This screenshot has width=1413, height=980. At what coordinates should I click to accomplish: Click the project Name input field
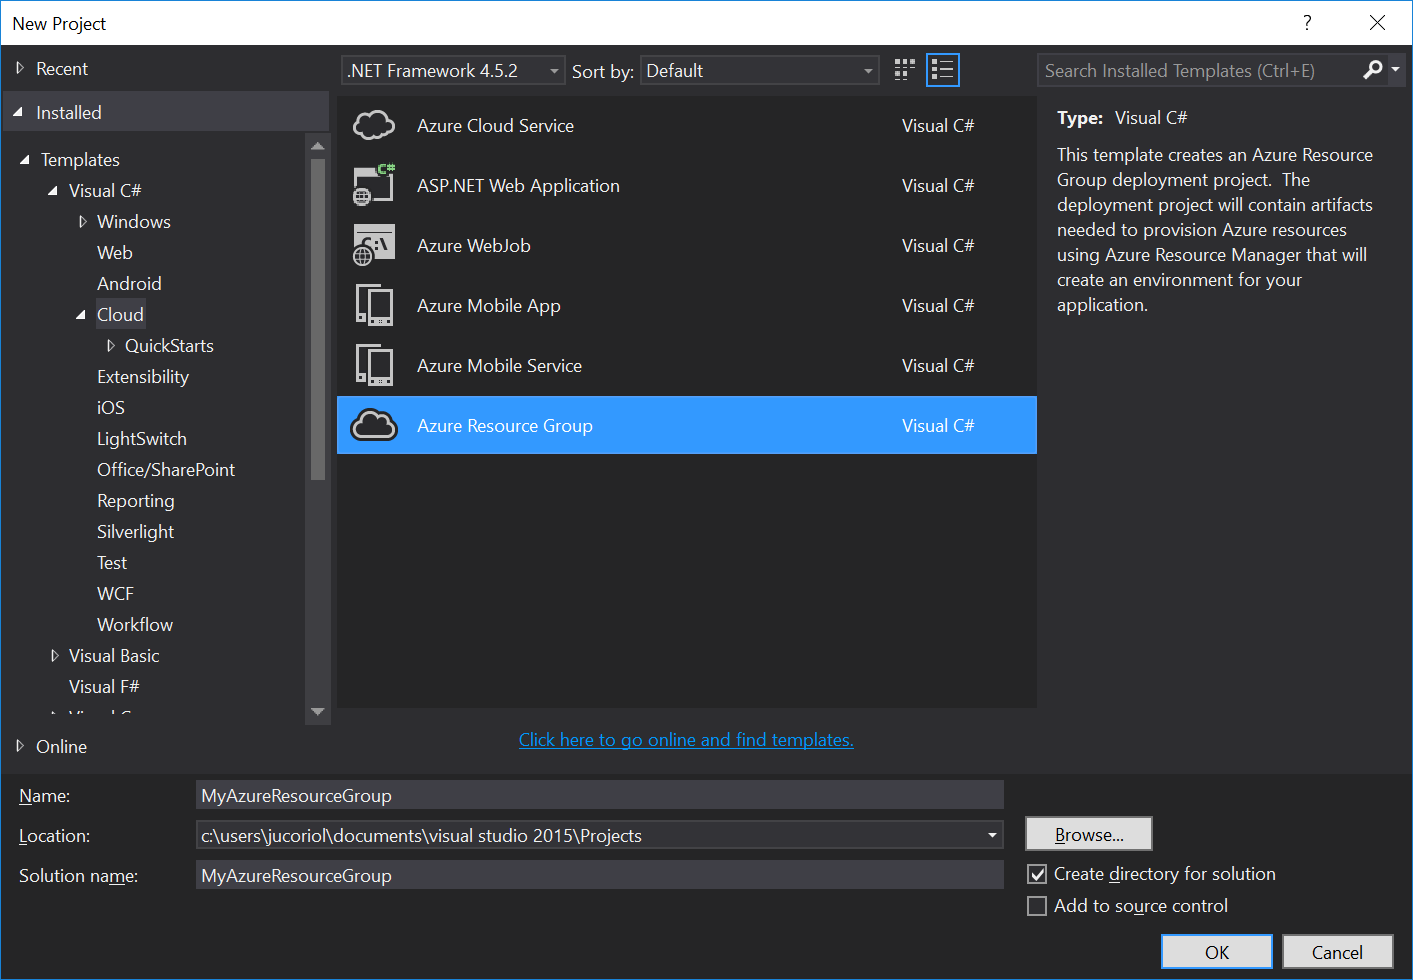coord(600,795)
